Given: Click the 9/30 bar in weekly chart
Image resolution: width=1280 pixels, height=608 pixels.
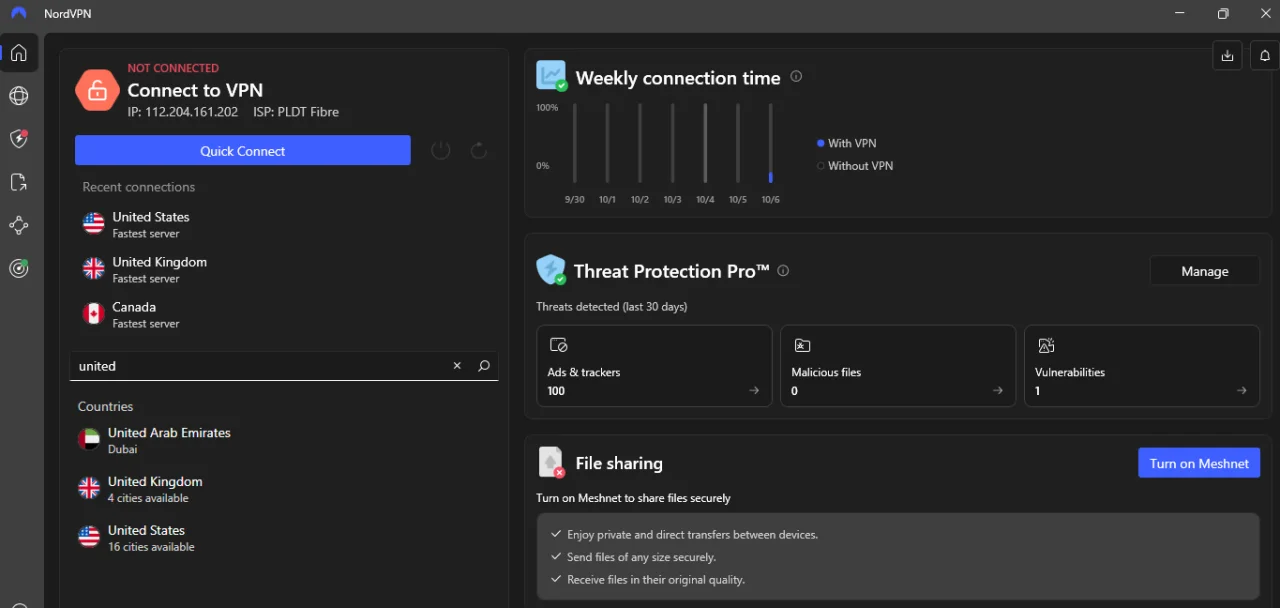Looking at the screenshot, I should click(575, 143).
